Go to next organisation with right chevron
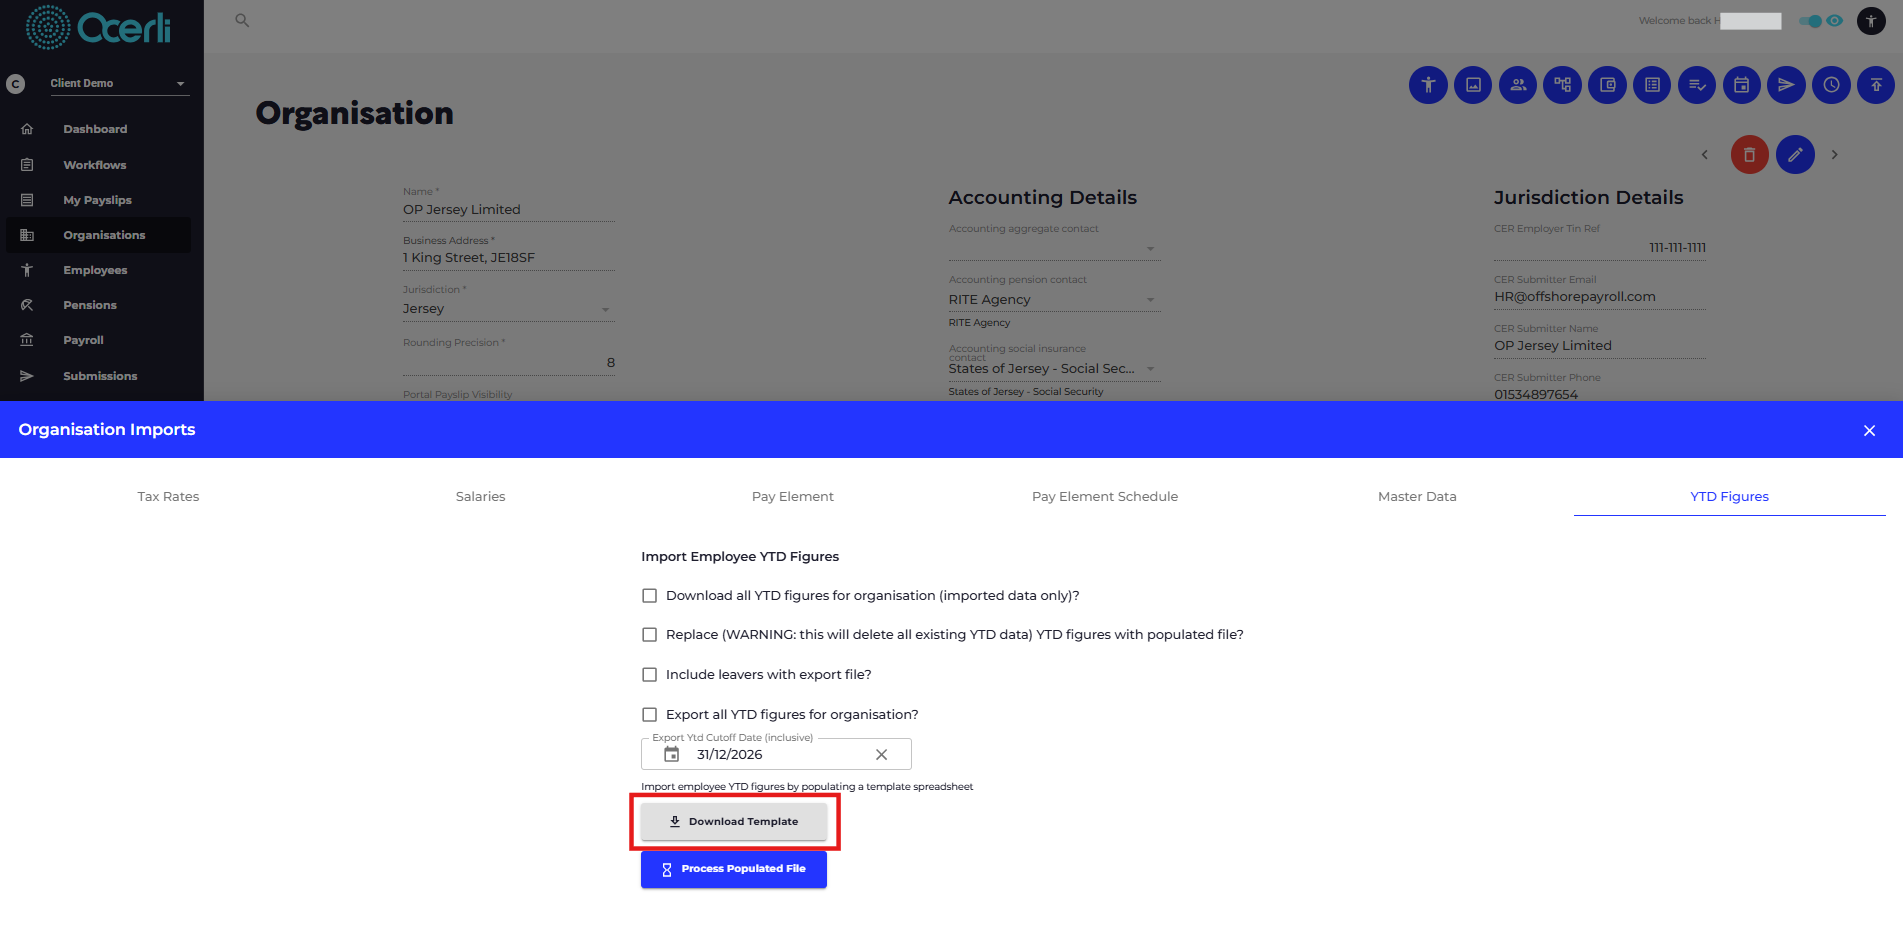1903x931 pixels. [1835, 155]
